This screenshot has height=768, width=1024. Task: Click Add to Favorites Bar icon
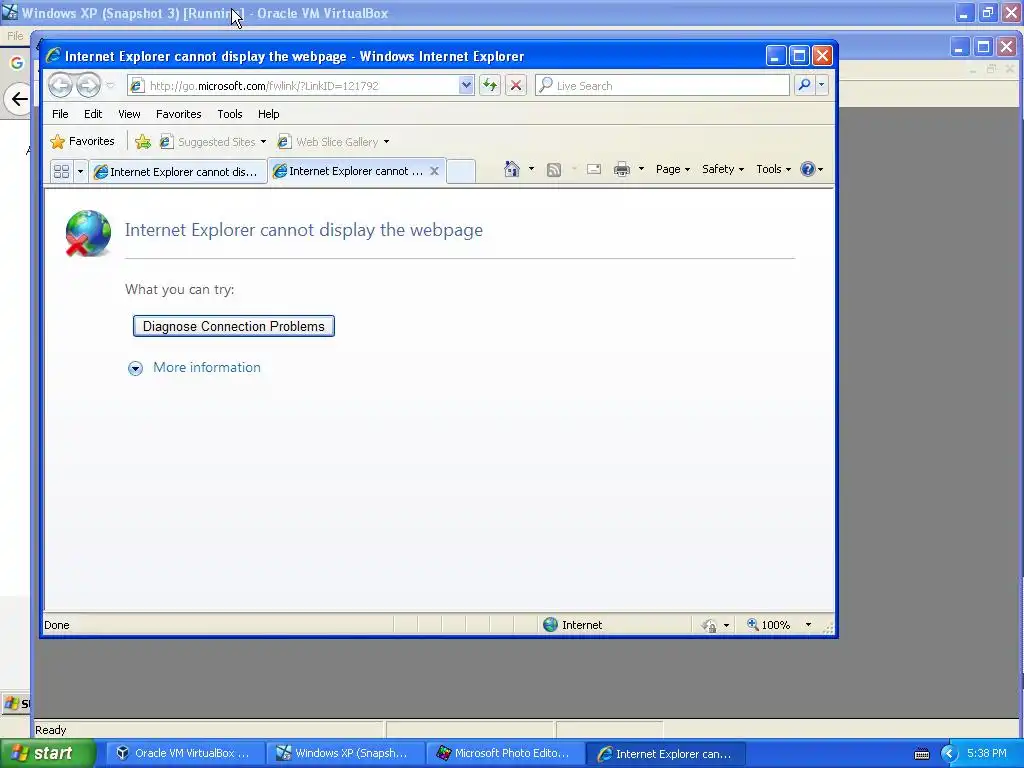coord(143,142)
